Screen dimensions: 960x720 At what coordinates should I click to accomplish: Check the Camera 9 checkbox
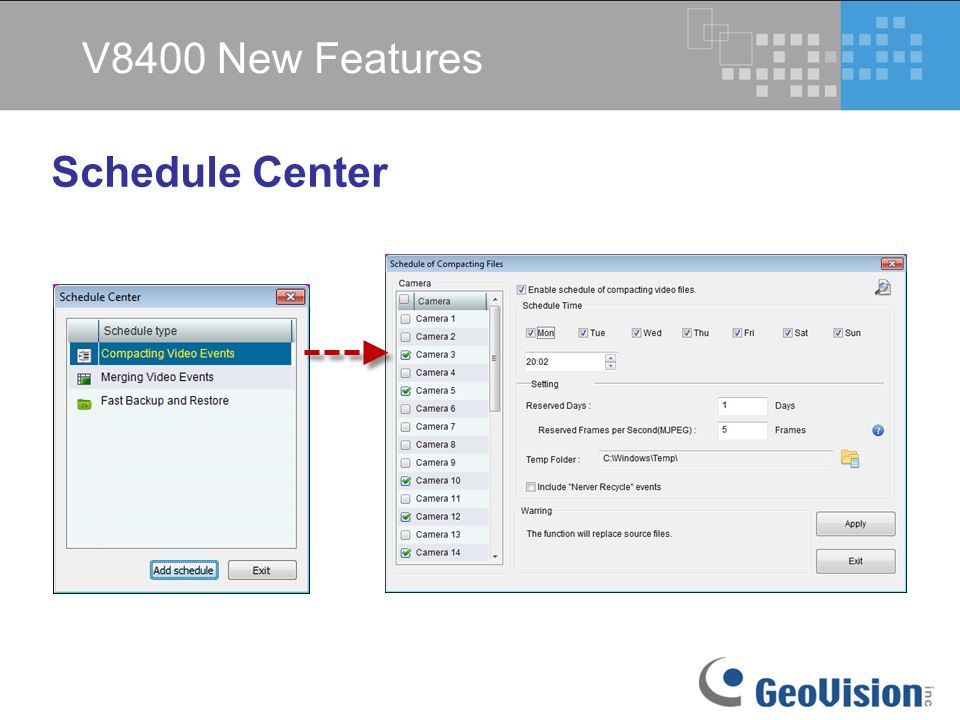pyautogui.click(x=405, y=463)
